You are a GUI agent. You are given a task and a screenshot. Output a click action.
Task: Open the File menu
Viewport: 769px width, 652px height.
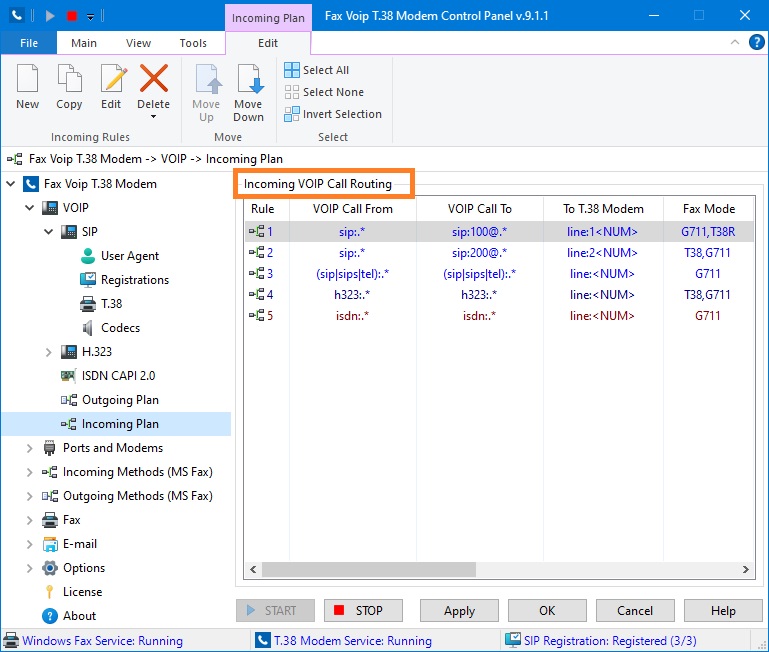click(29, 43)
